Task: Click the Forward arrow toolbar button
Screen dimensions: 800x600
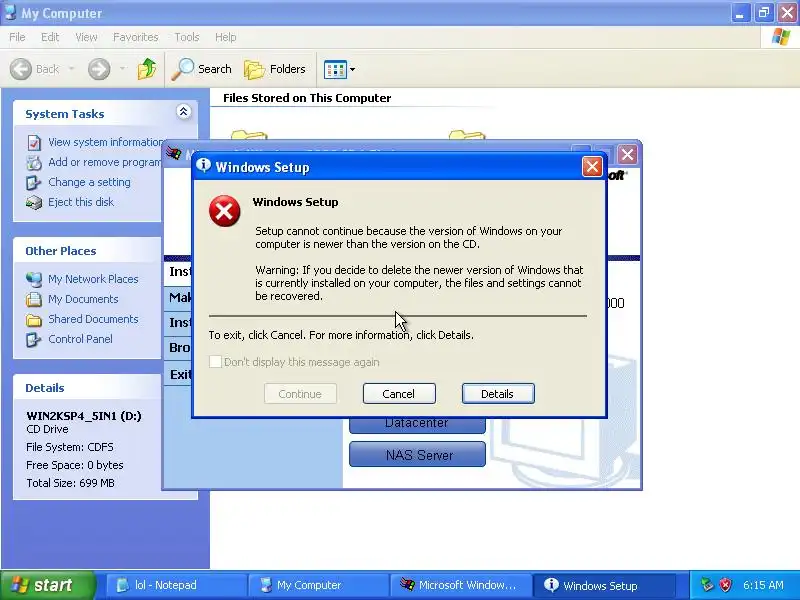Action: pyautogui.click(x=99, y=69)
